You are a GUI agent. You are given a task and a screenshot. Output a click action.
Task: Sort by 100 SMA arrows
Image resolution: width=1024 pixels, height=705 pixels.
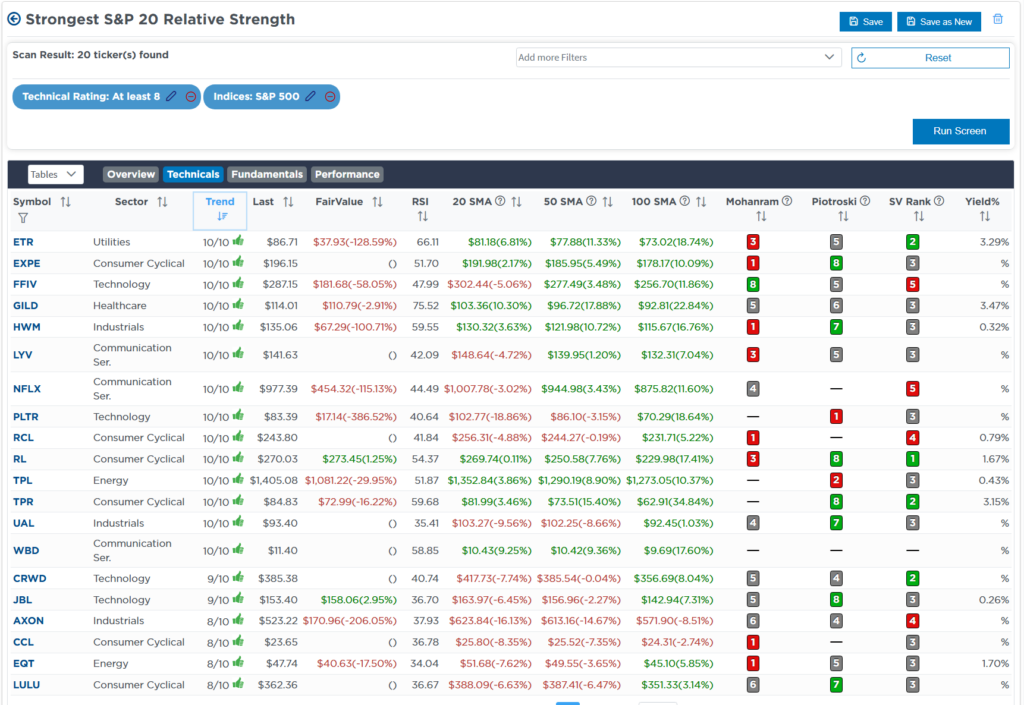tap(701, 202)
